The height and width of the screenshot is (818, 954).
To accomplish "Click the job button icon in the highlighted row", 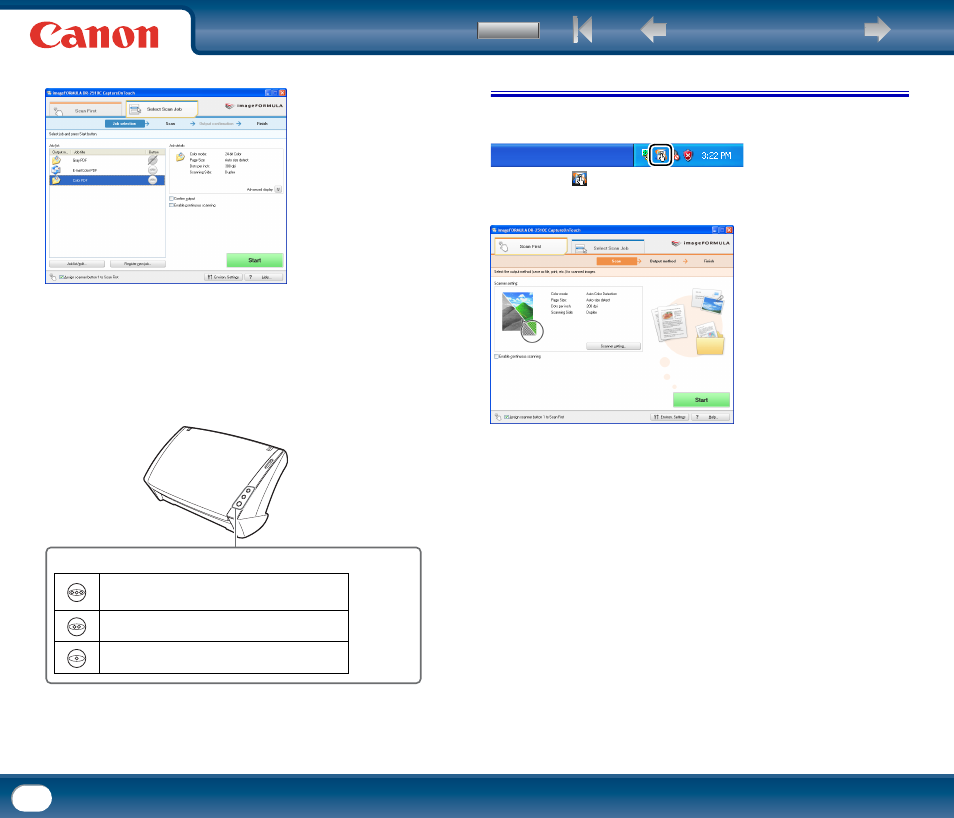I will click(153, 180).
